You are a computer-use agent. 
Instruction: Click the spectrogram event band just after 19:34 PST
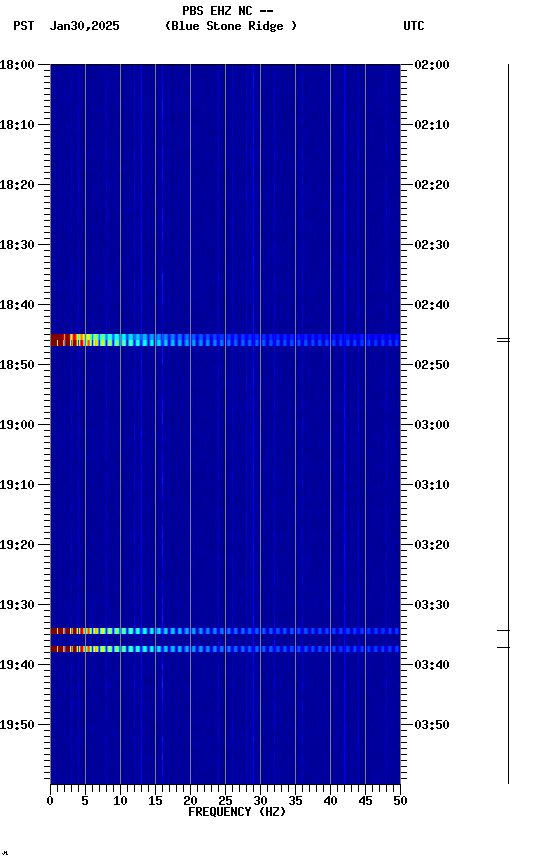[x=225, y=631]
